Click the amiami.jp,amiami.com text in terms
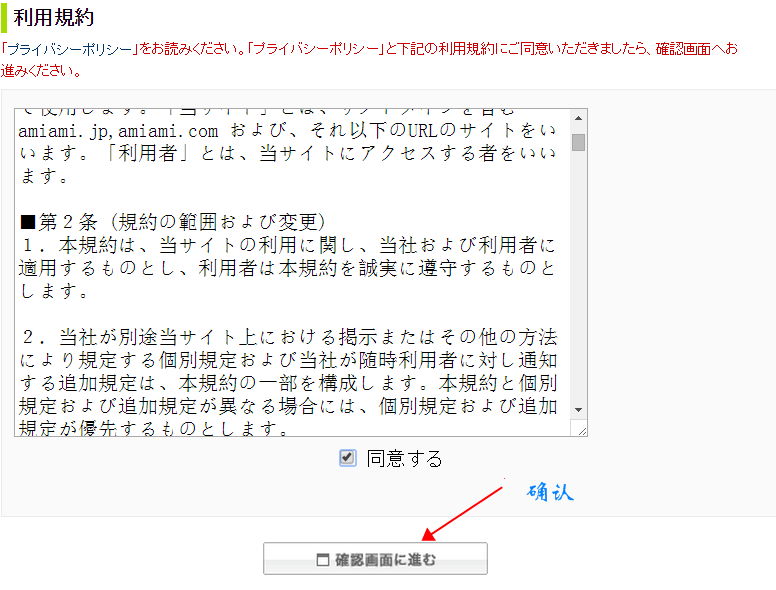This screenshot has width=776, height=590. coord(120,131)
